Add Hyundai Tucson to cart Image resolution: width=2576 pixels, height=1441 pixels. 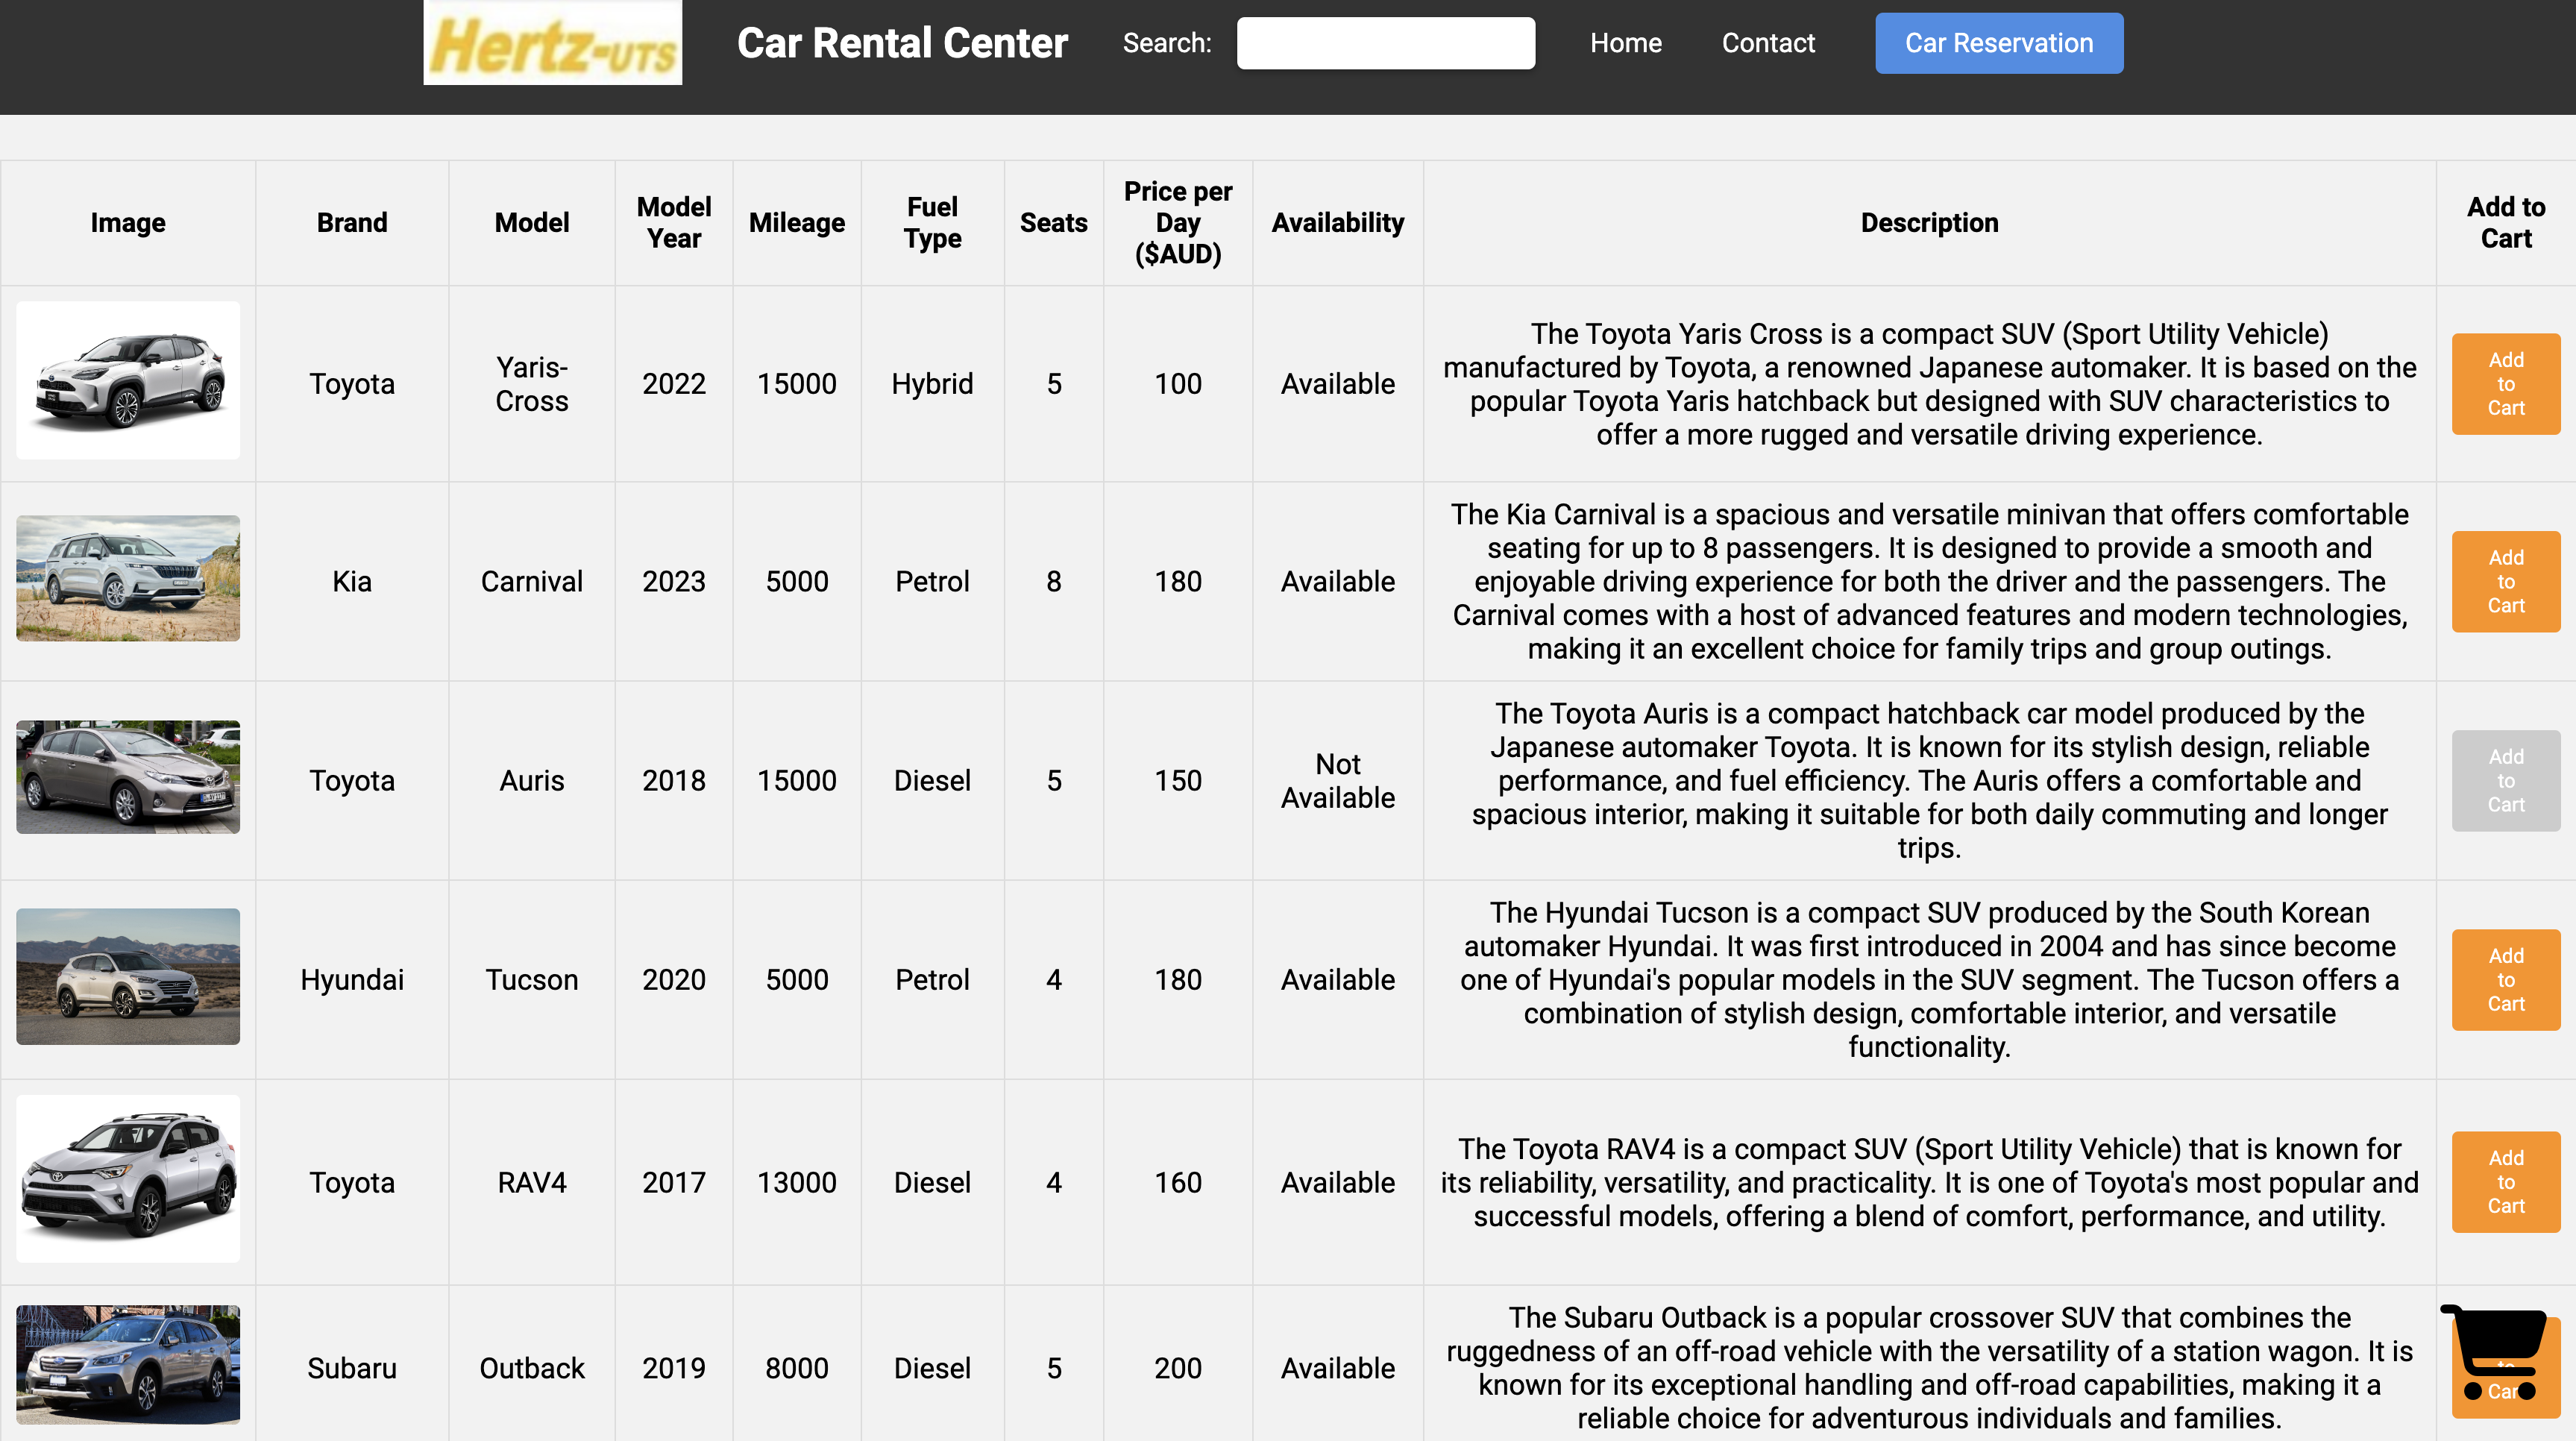point(2506,980)
